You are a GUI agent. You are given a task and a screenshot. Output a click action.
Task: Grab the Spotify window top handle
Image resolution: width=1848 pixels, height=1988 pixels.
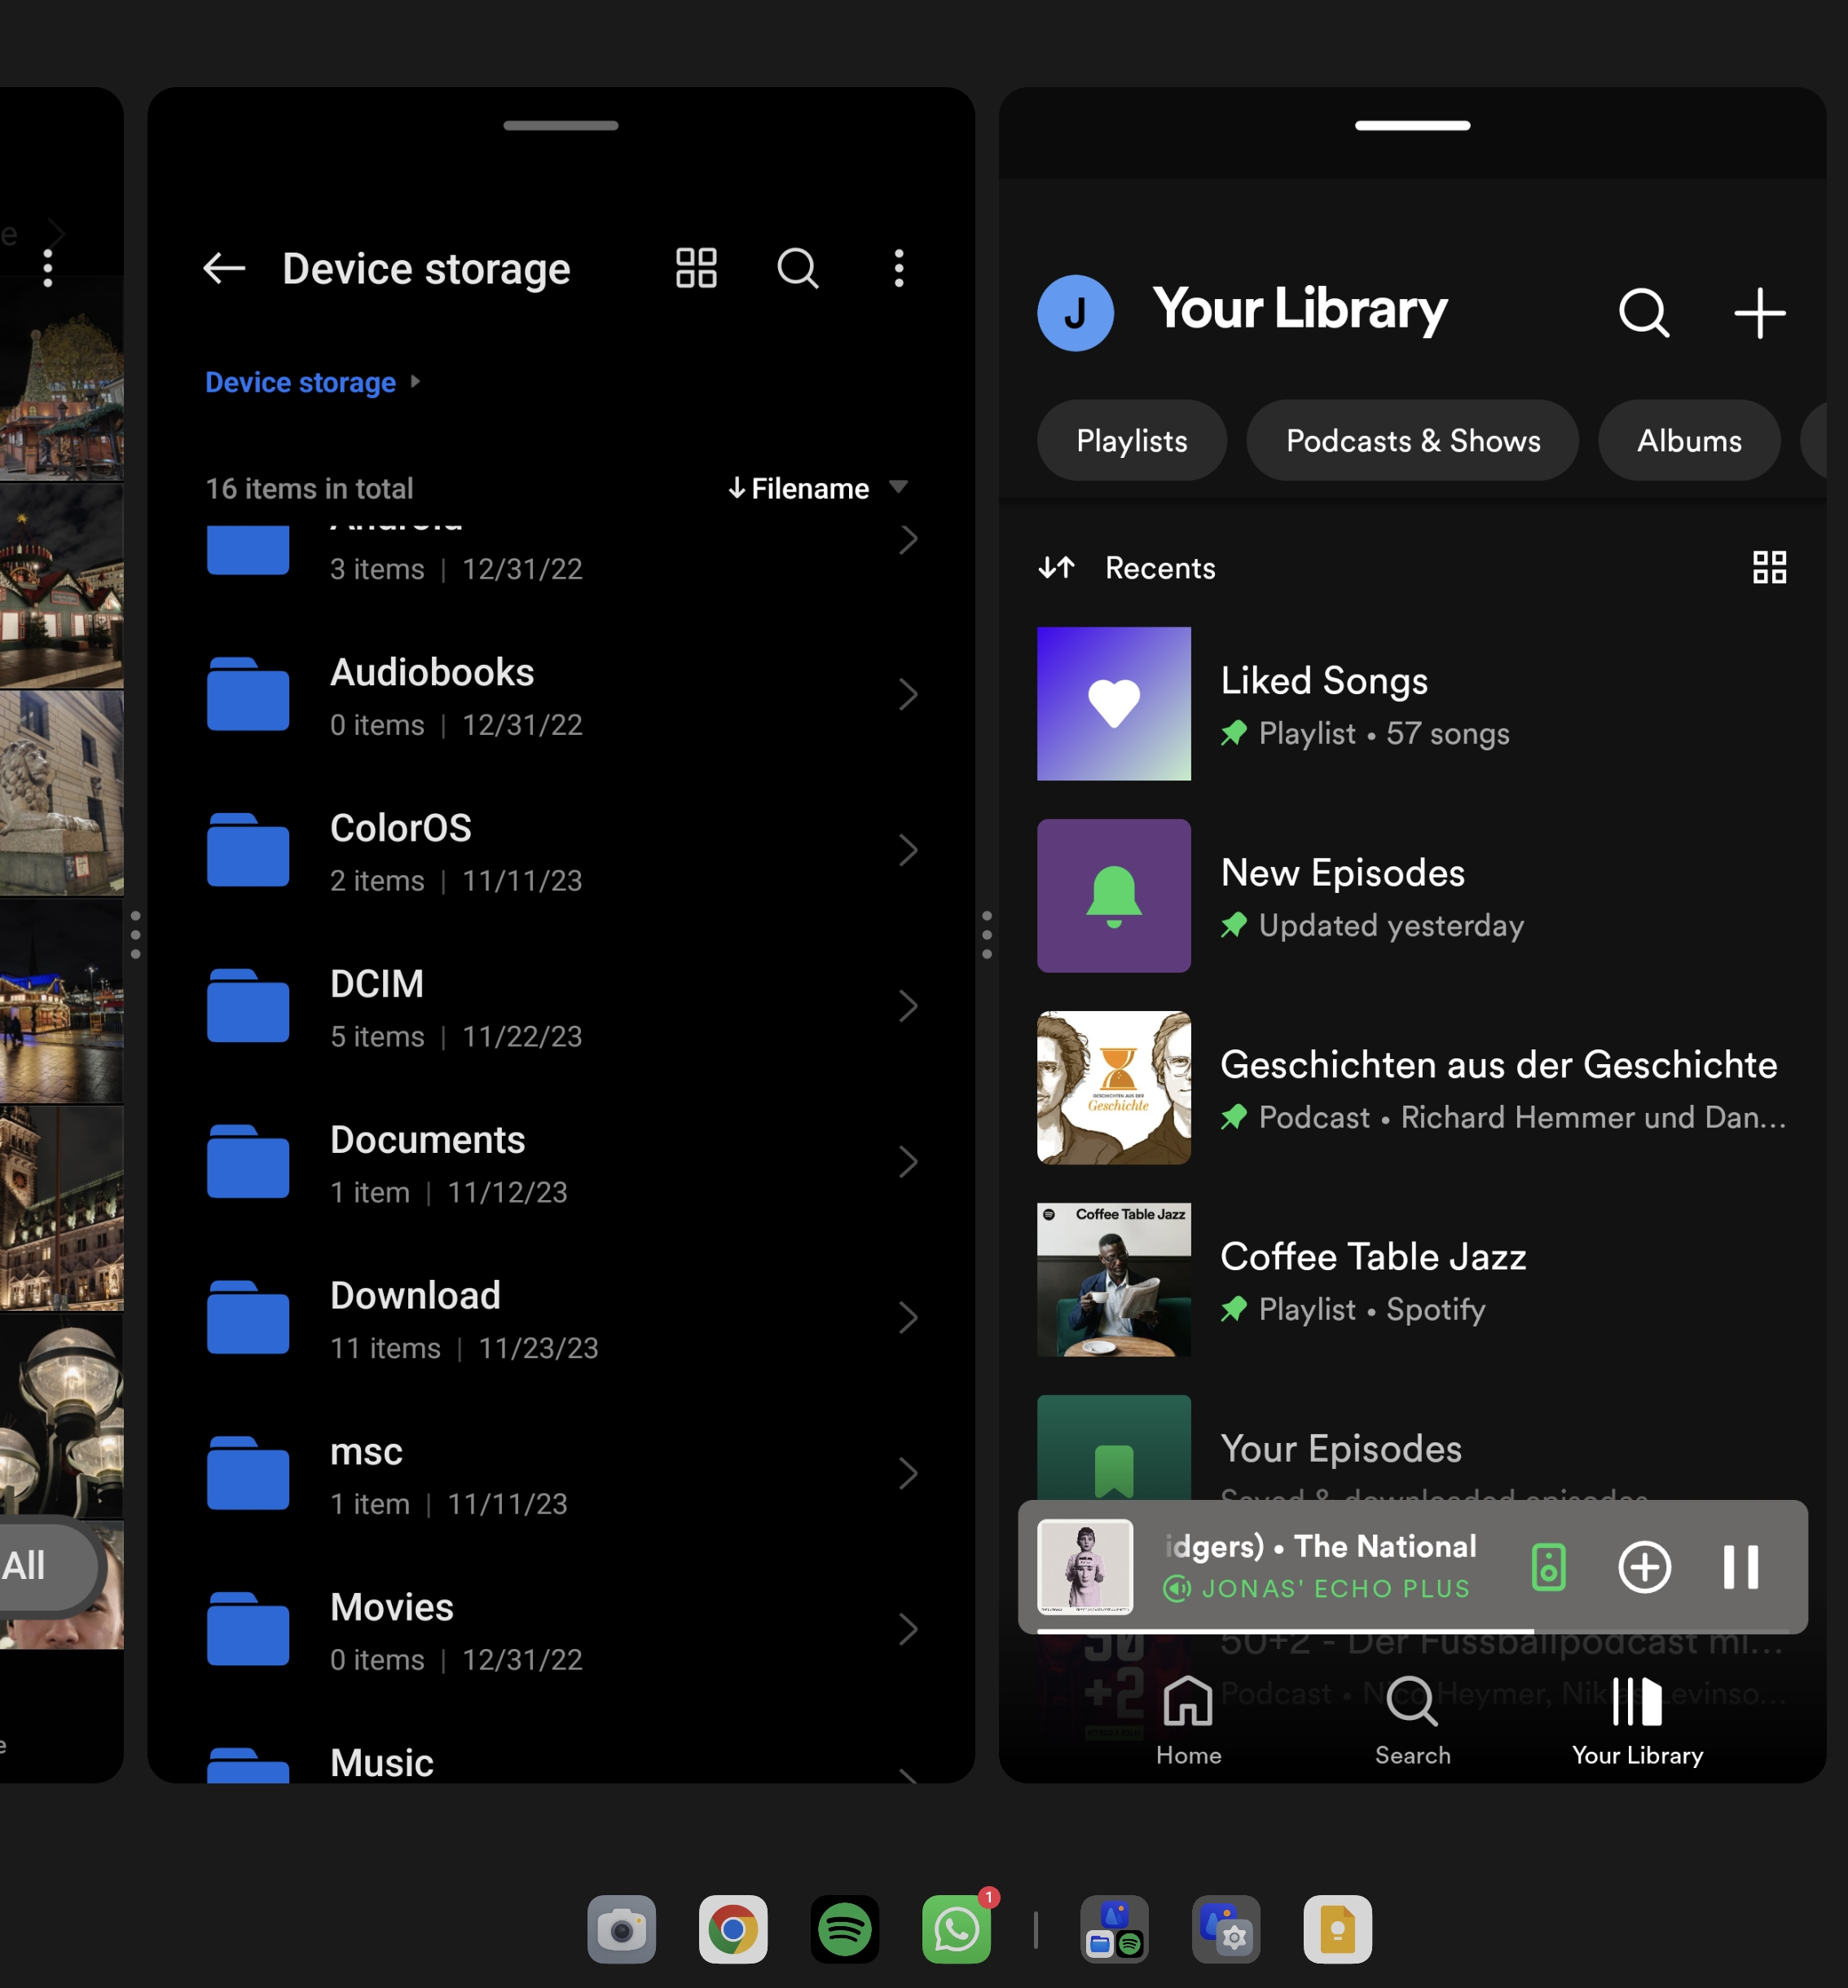coord(1412,126)
